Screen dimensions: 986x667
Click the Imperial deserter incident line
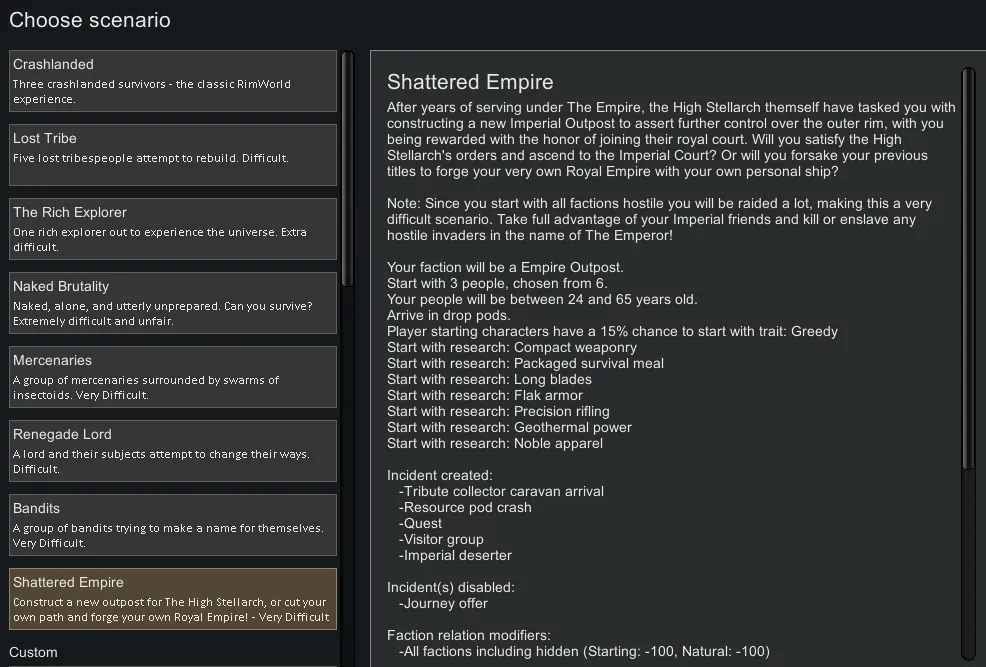coord(456,555)
